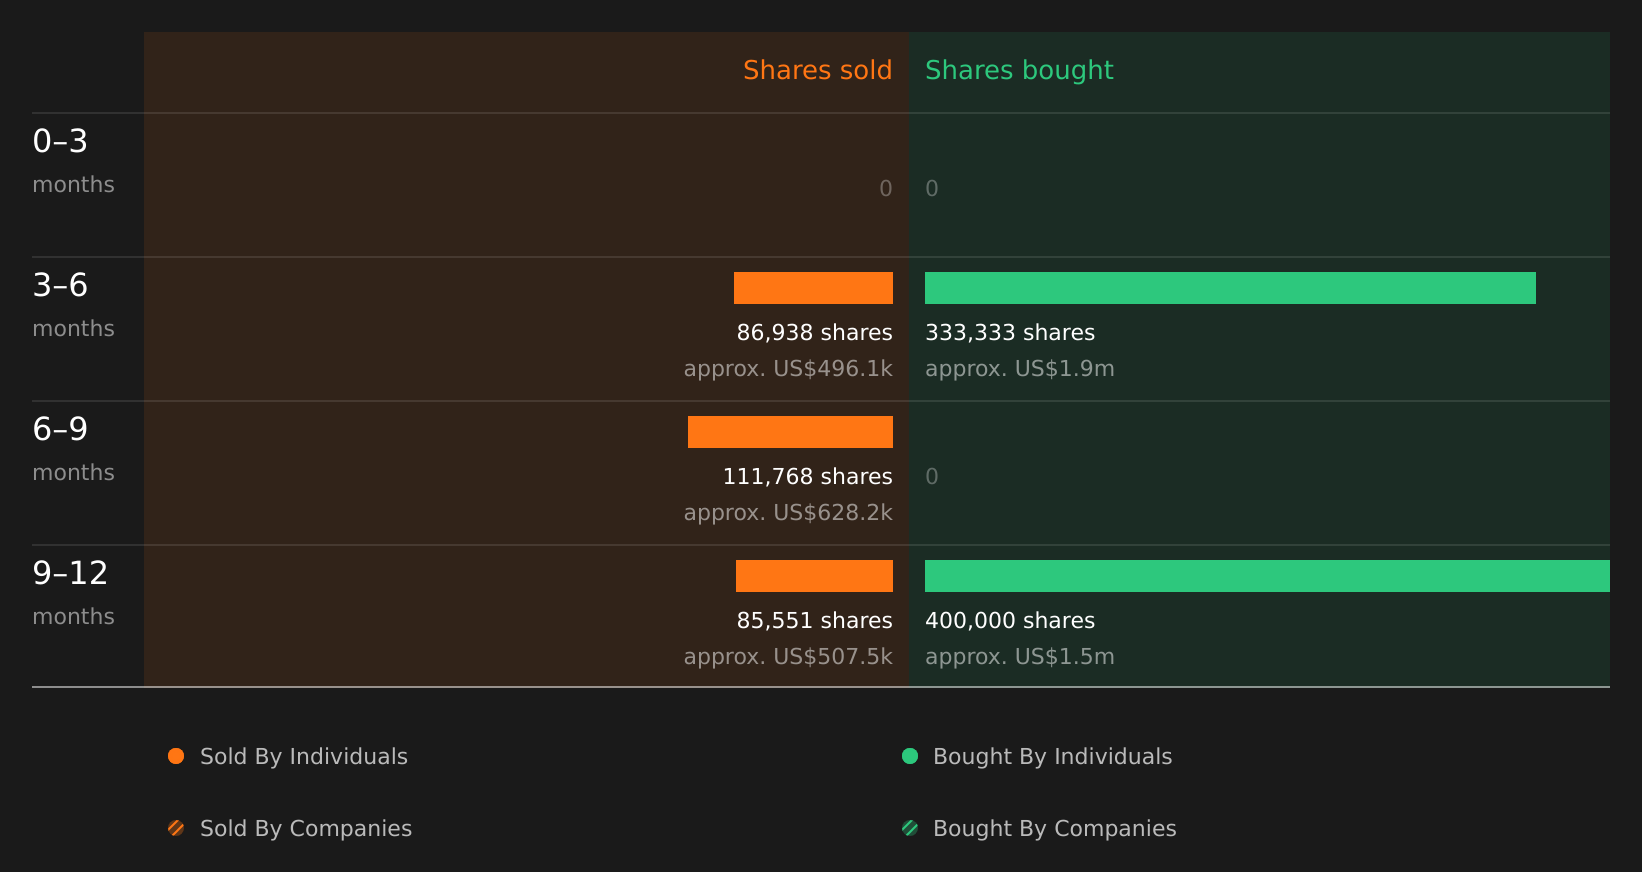The image size is (1642, 872).
Task: Select the 9–12 months orange sold bar
Action: tap(814, 576)
